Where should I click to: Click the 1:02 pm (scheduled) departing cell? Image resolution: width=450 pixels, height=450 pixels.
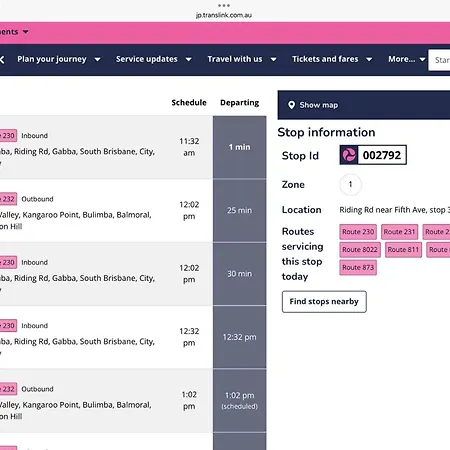pos(239,400)
